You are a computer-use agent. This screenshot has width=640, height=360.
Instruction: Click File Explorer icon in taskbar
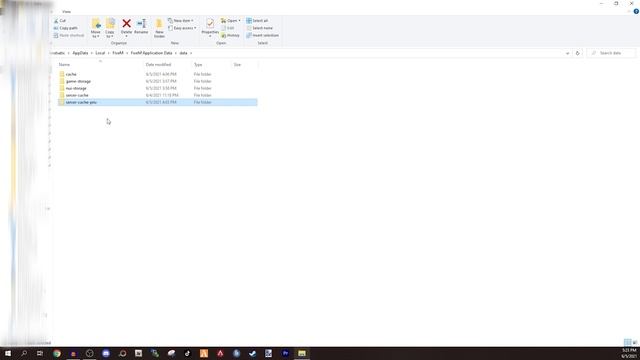point(302,353)
